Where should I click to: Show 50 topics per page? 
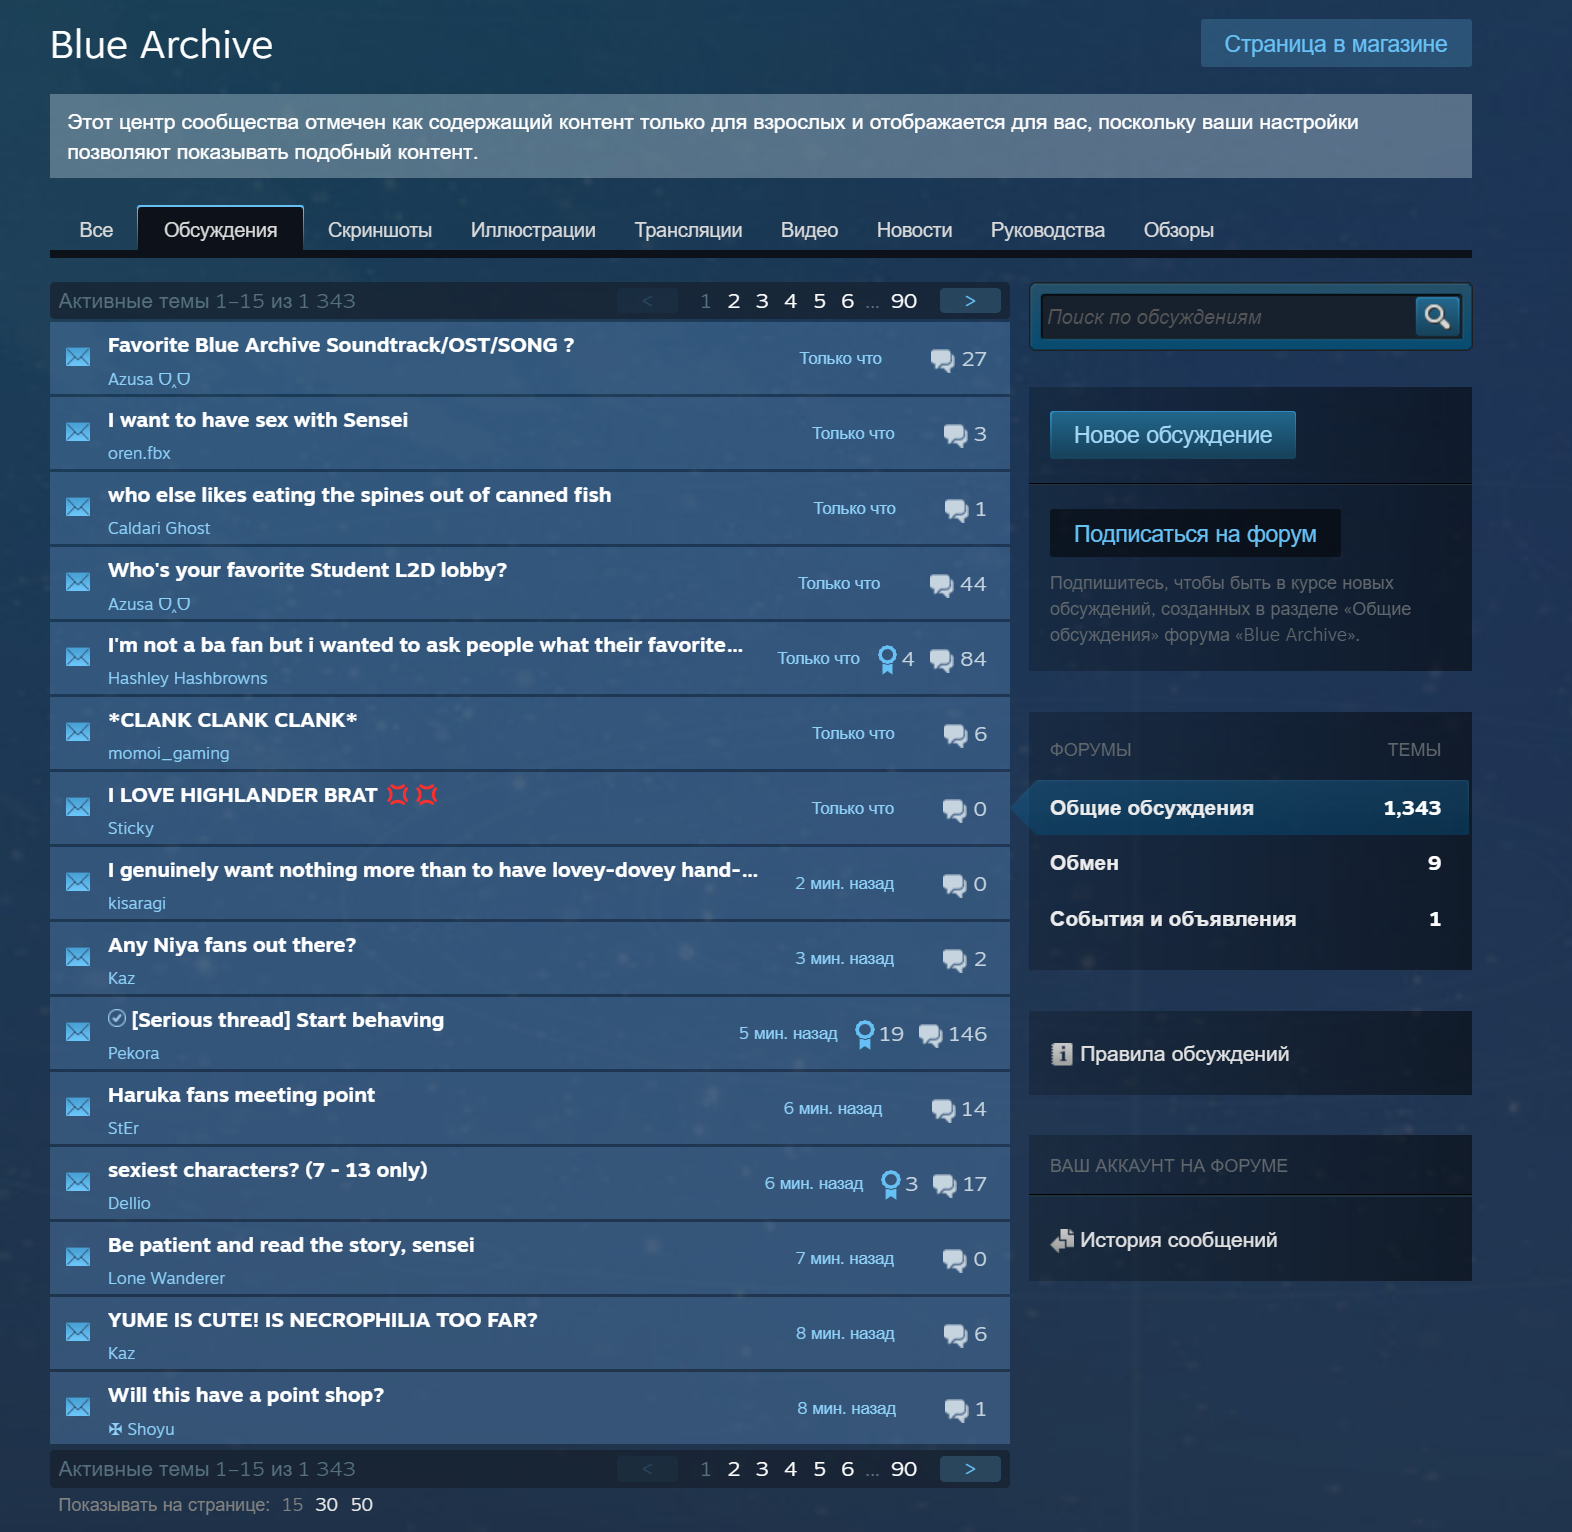pyautogui.click(x=362, y=1505)
